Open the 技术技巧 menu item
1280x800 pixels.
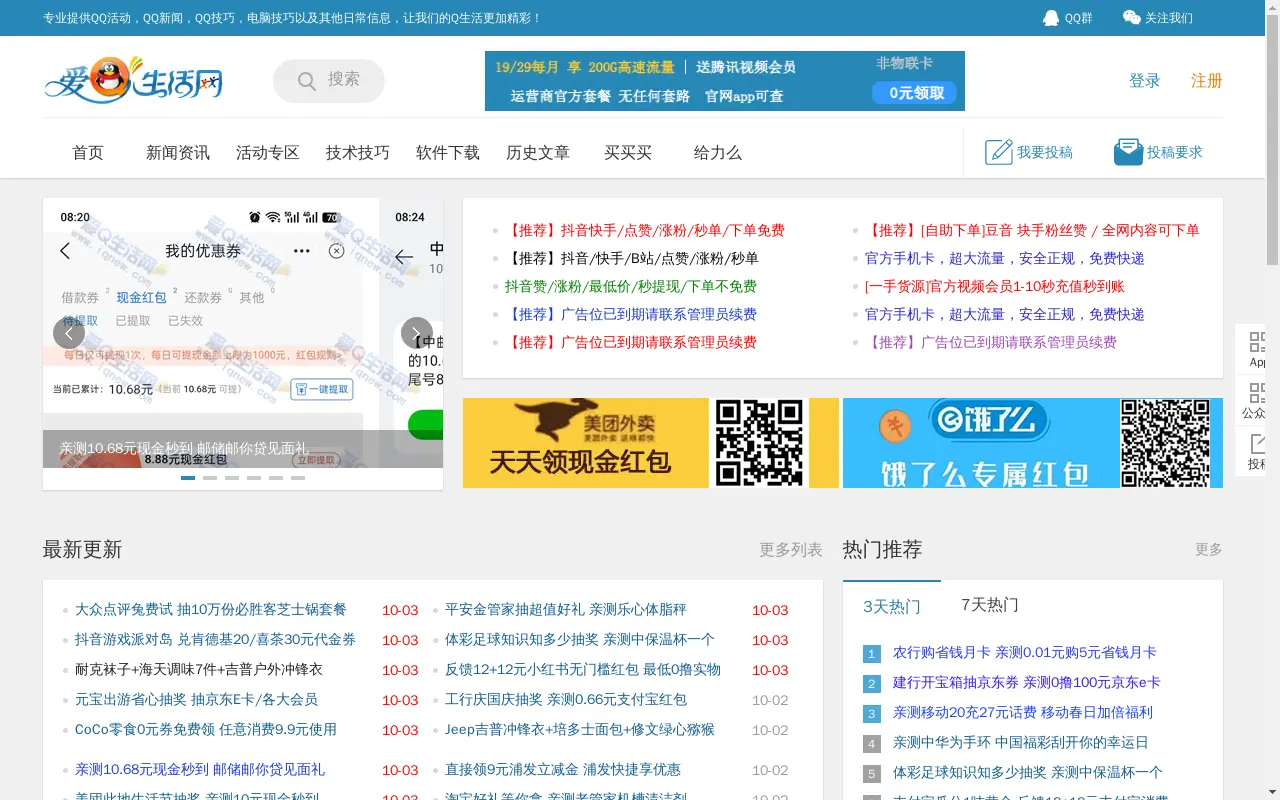pyautogui.click(x=358, y=153)
